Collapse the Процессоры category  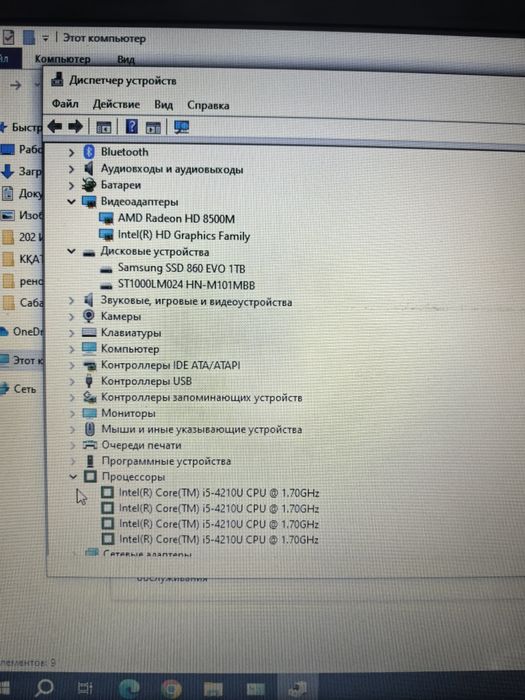pos(73,477)
